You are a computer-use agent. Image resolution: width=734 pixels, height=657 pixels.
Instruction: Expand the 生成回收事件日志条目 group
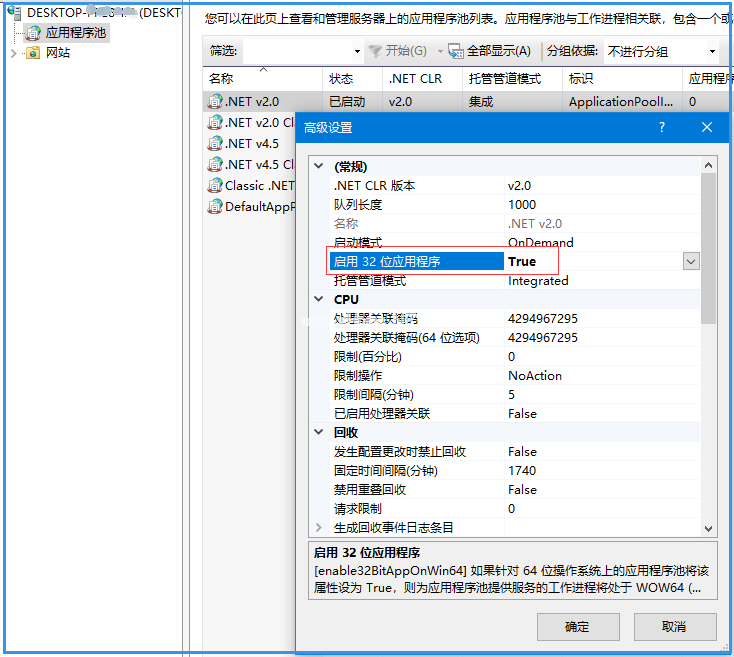pyautogui.click(x=319, y=527)
